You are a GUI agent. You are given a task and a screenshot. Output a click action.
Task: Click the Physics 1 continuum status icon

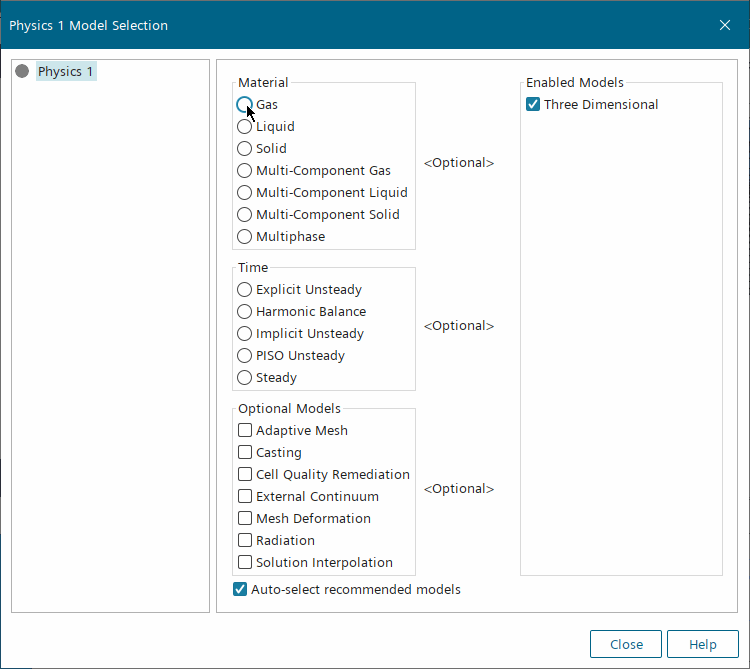click(22, 72)
